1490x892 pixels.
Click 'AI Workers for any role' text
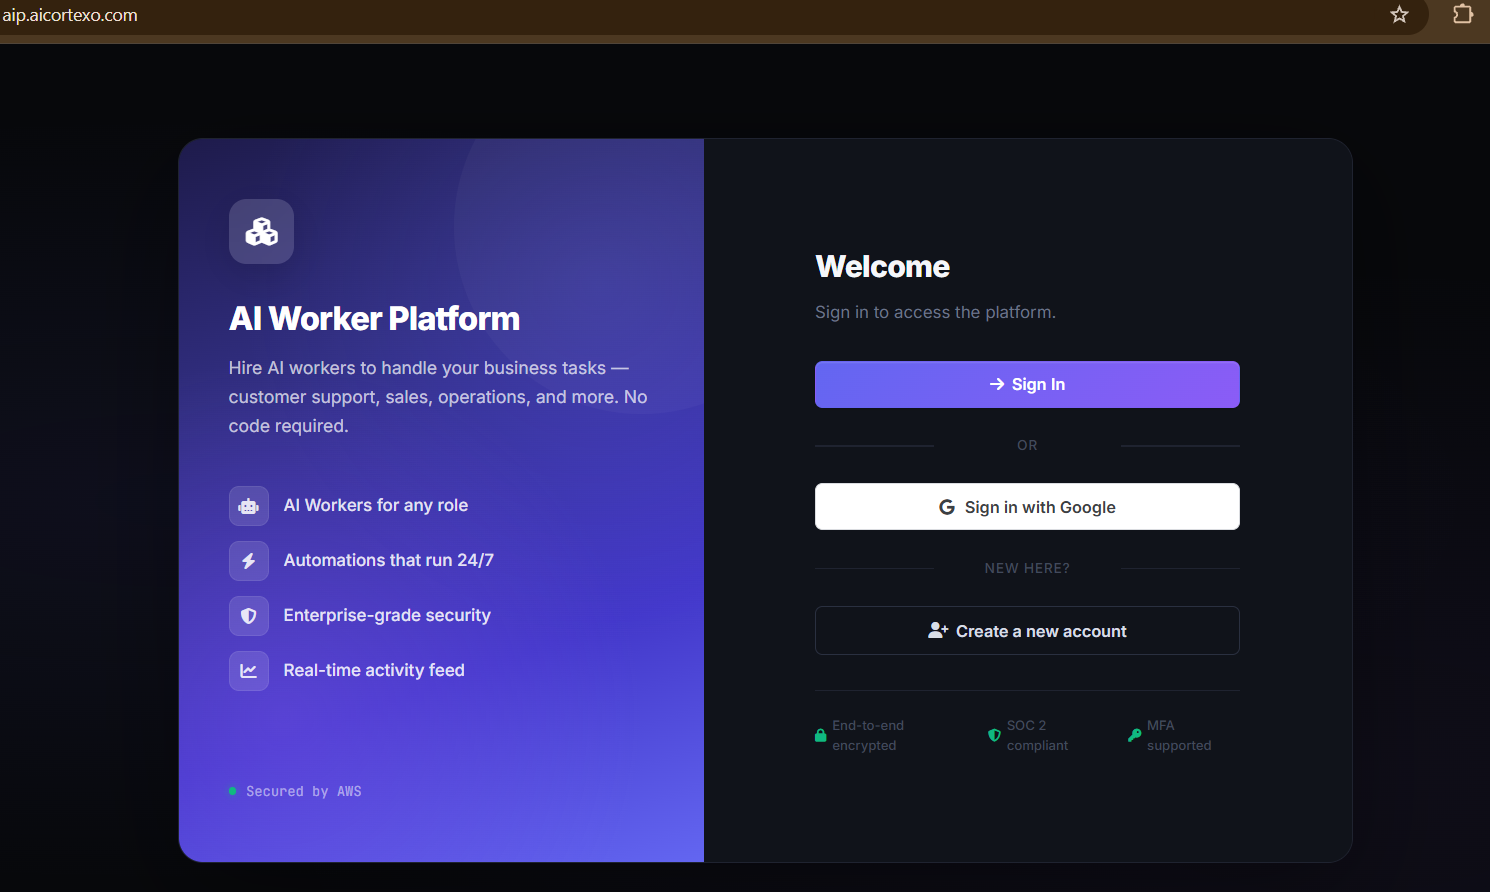coord(375,505)
